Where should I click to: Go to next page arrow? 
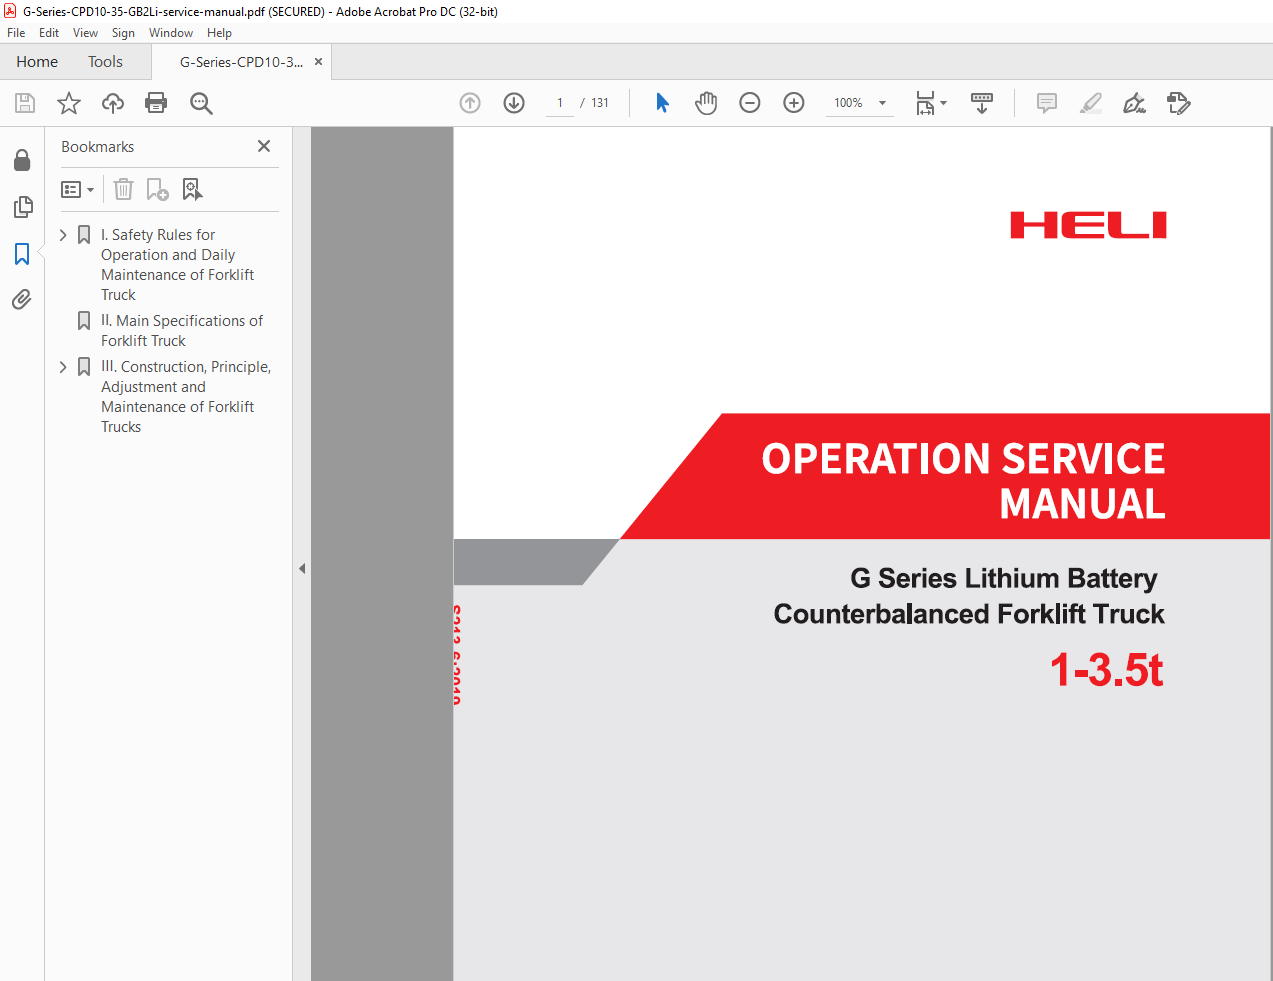514,103
